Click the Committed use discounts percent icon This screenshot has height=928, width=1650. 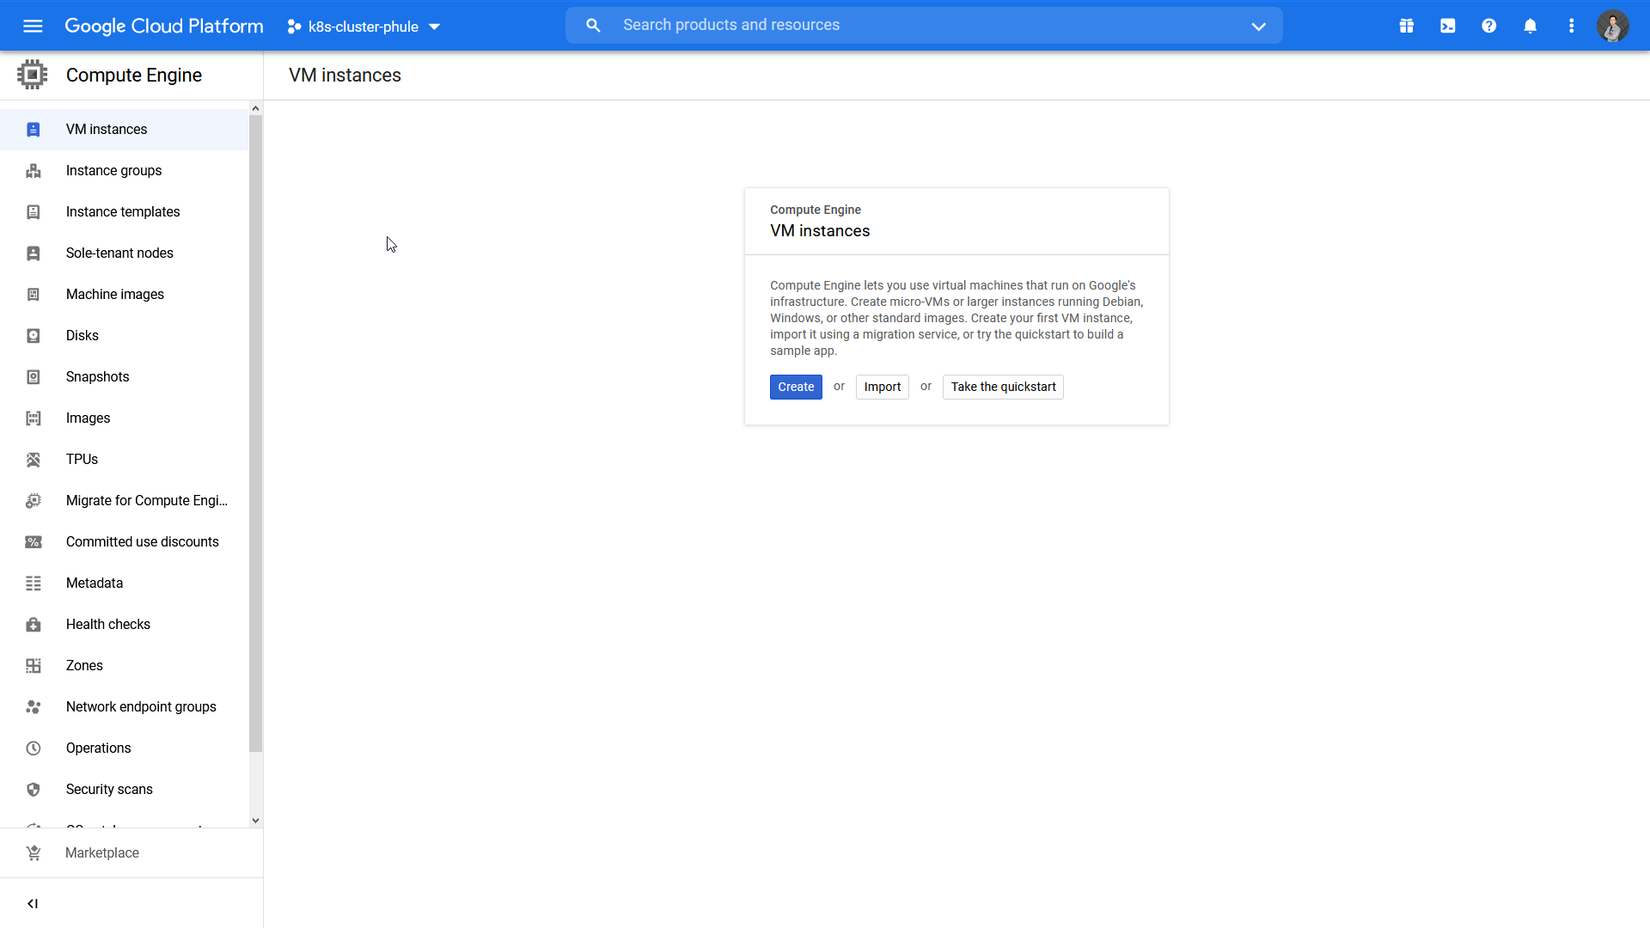click(33, 542)
